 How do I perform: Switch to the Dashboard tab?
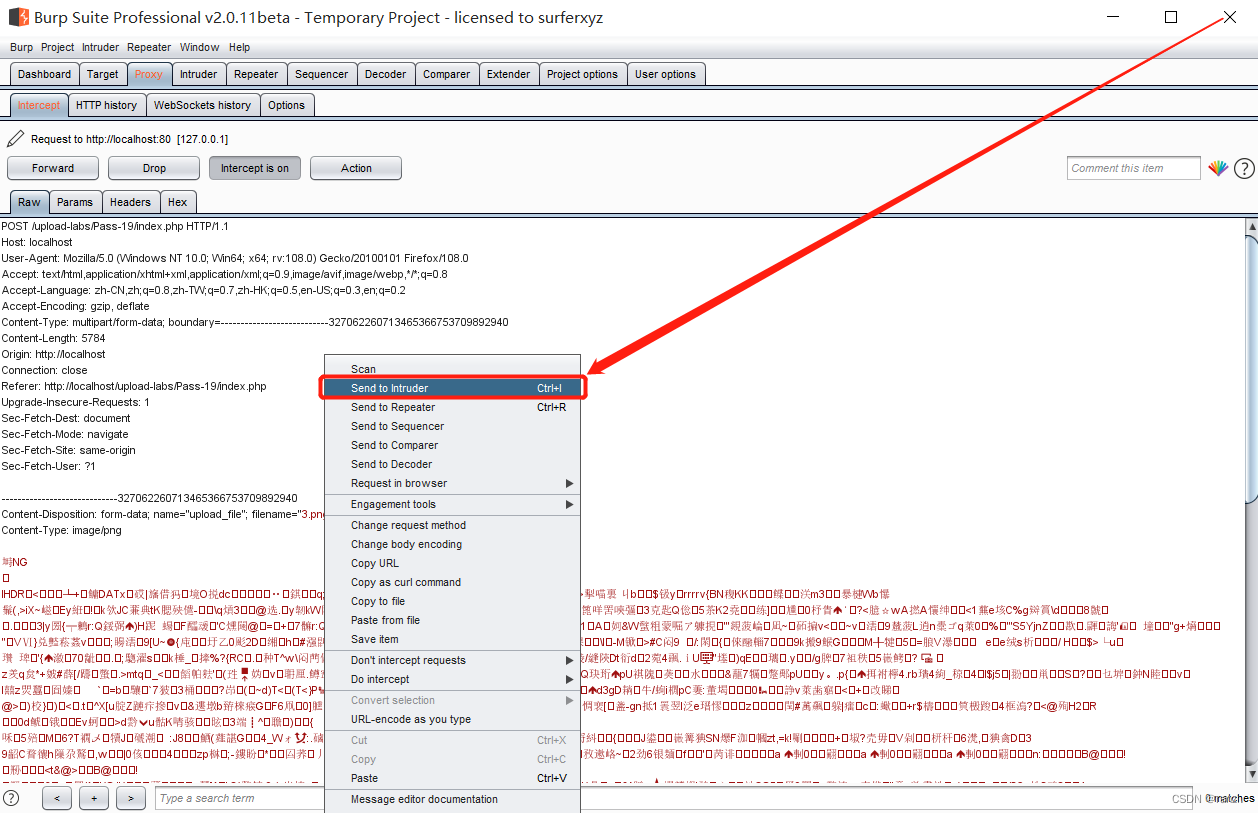pos(44,74)
